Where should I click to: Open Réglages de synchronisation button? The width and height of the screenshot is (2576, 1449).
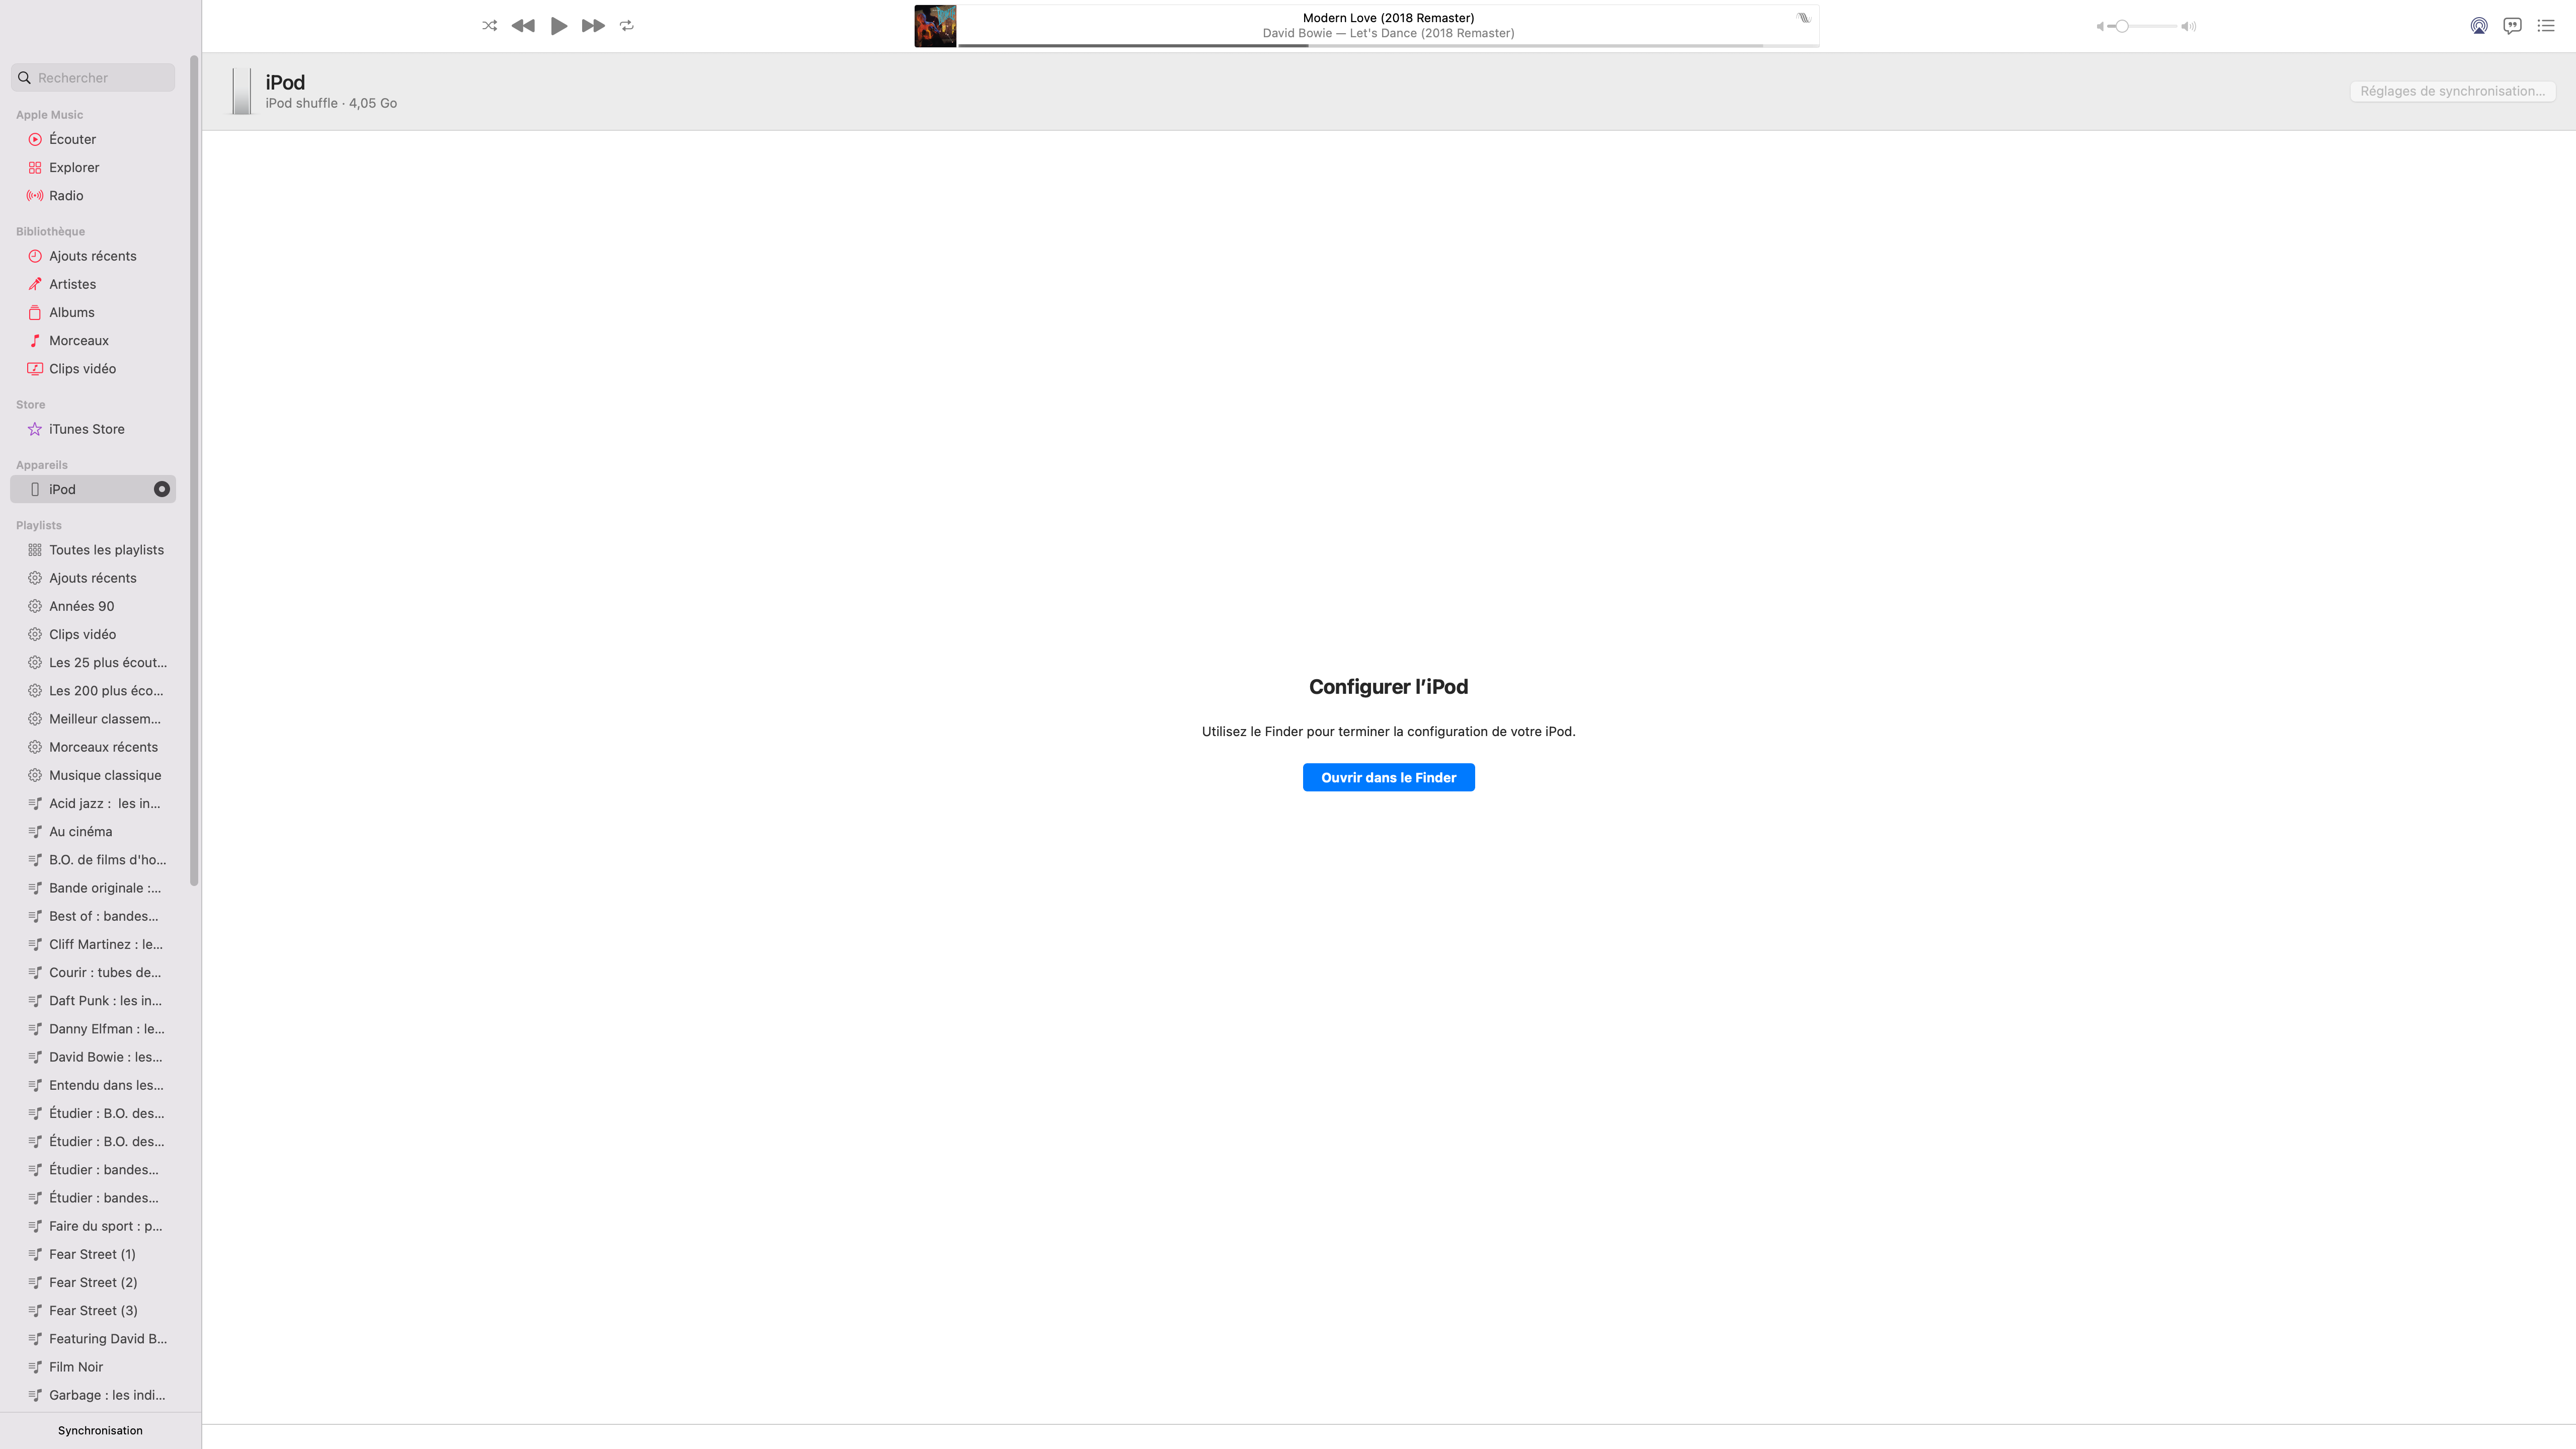[2452, 91]
